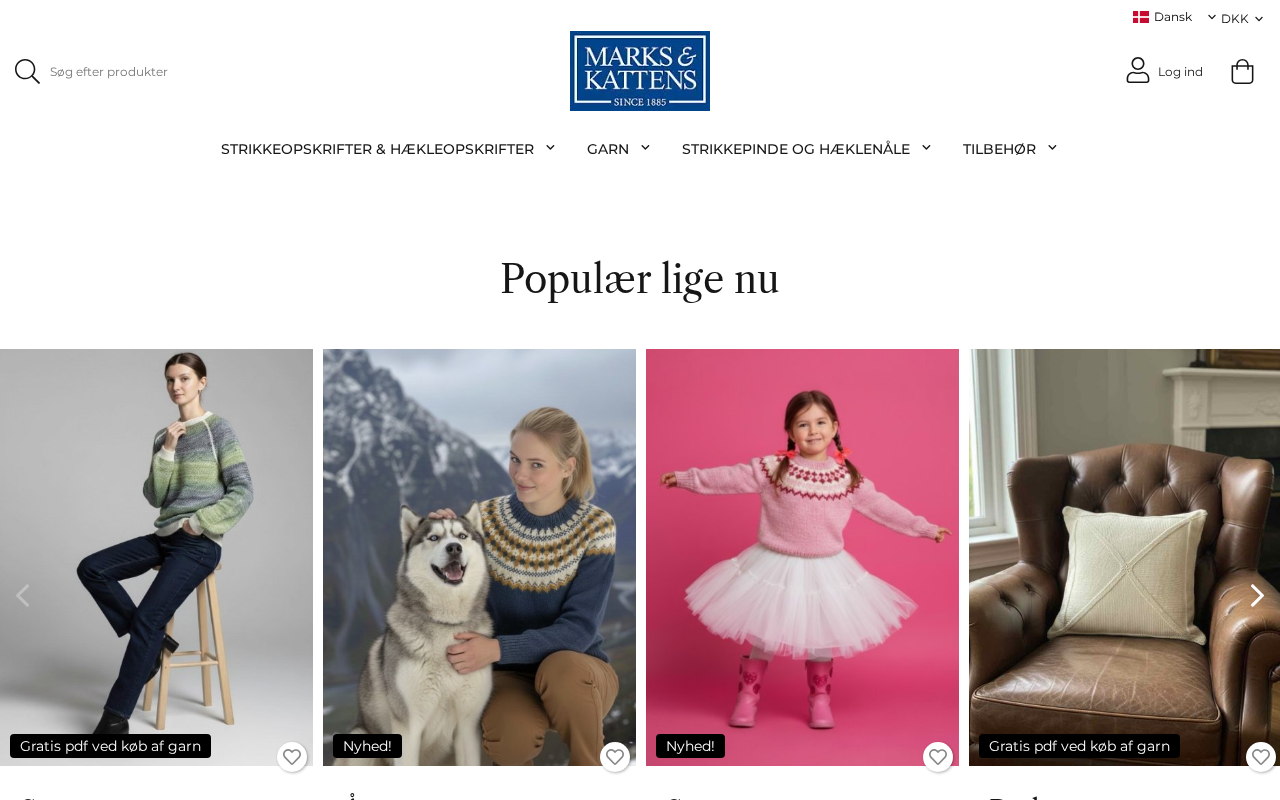Screen dimensions: 1280x800
Task: Click the Log ind link
Action: [1180, 72]
